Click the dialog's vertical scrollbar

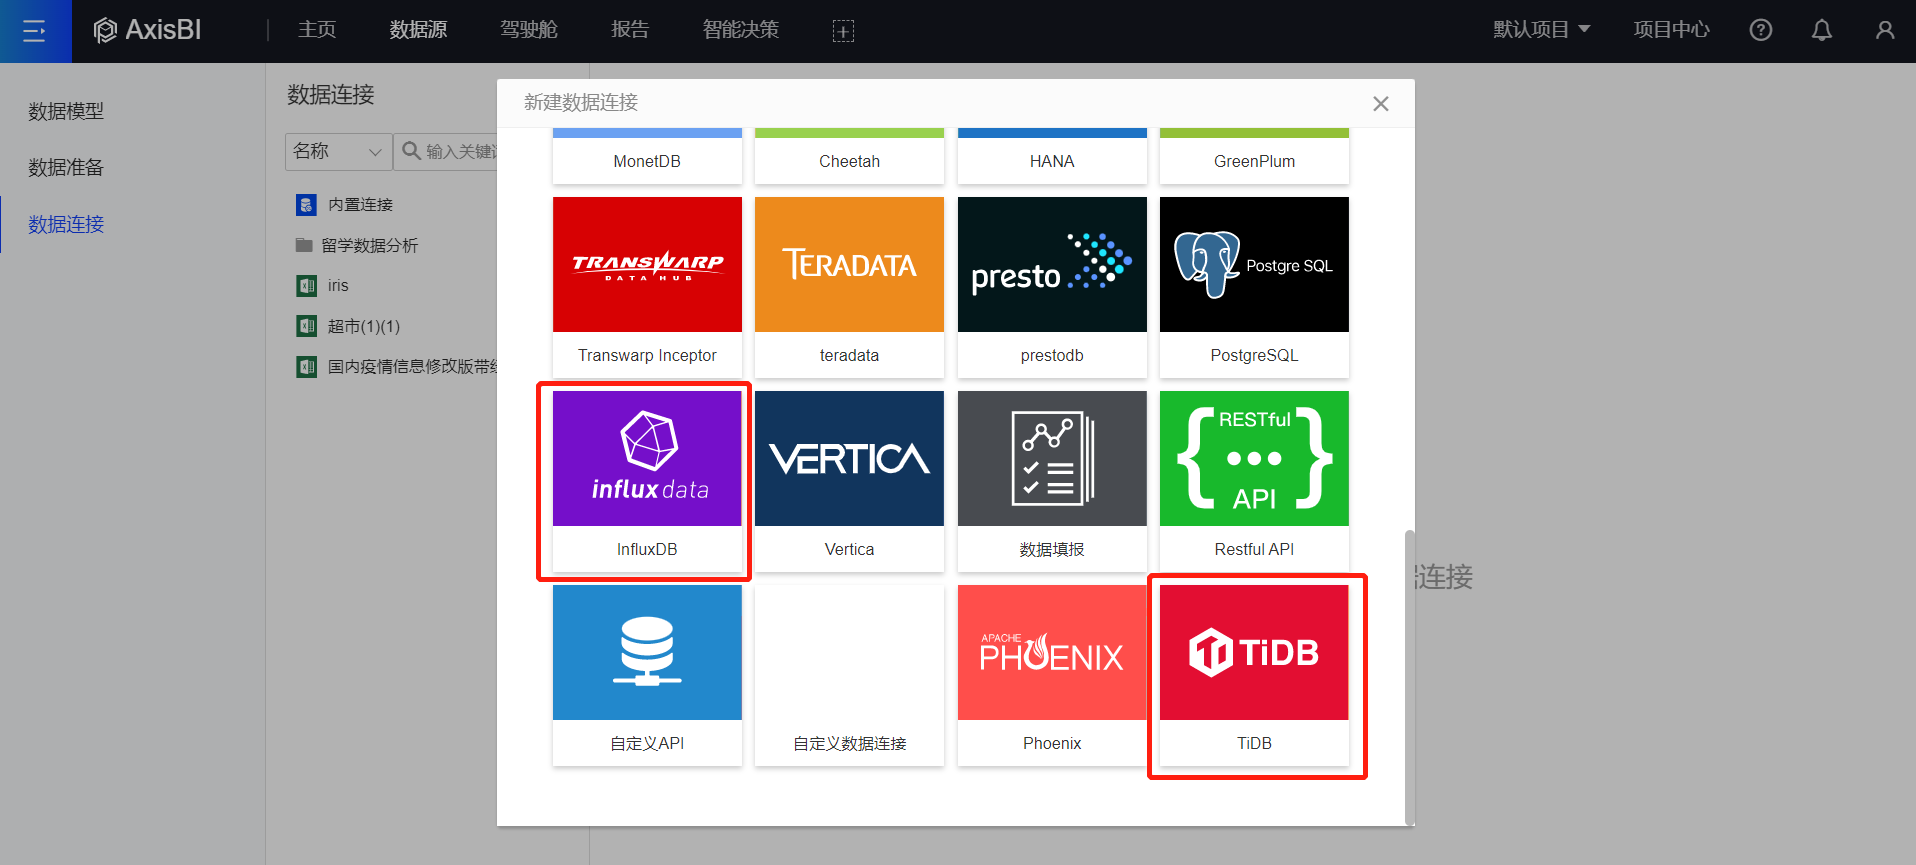pos(1410,677)
